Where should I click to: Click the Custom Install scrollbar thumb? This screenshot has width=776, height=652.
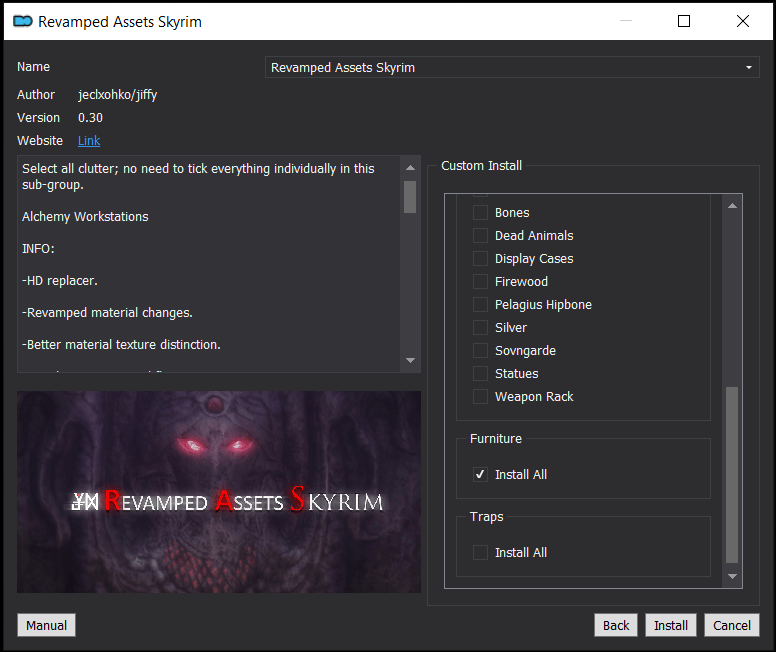point(732,475)
